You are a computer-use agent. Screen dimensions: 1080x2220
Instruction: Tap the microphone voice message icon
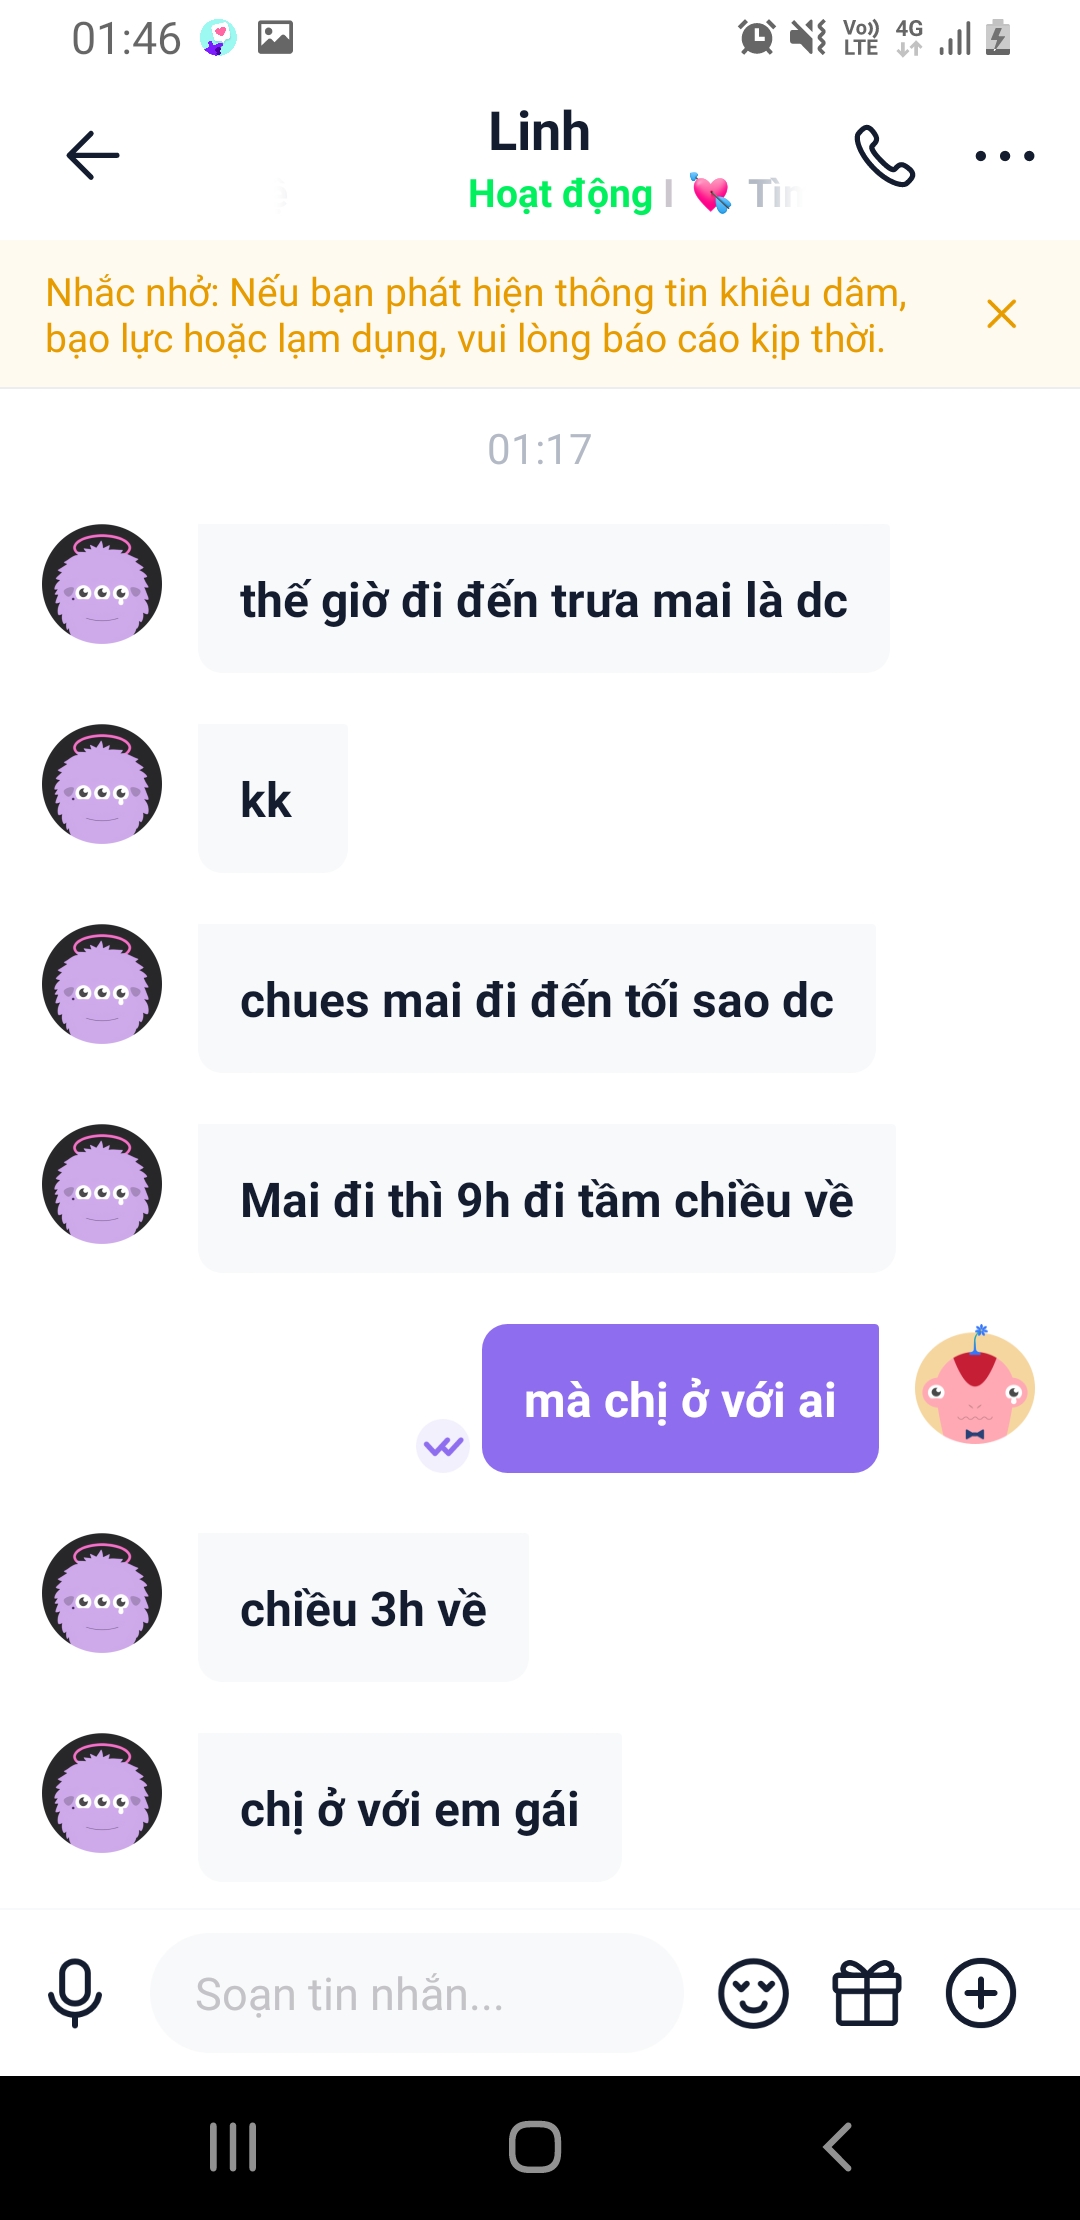(x=75, y=1993)
